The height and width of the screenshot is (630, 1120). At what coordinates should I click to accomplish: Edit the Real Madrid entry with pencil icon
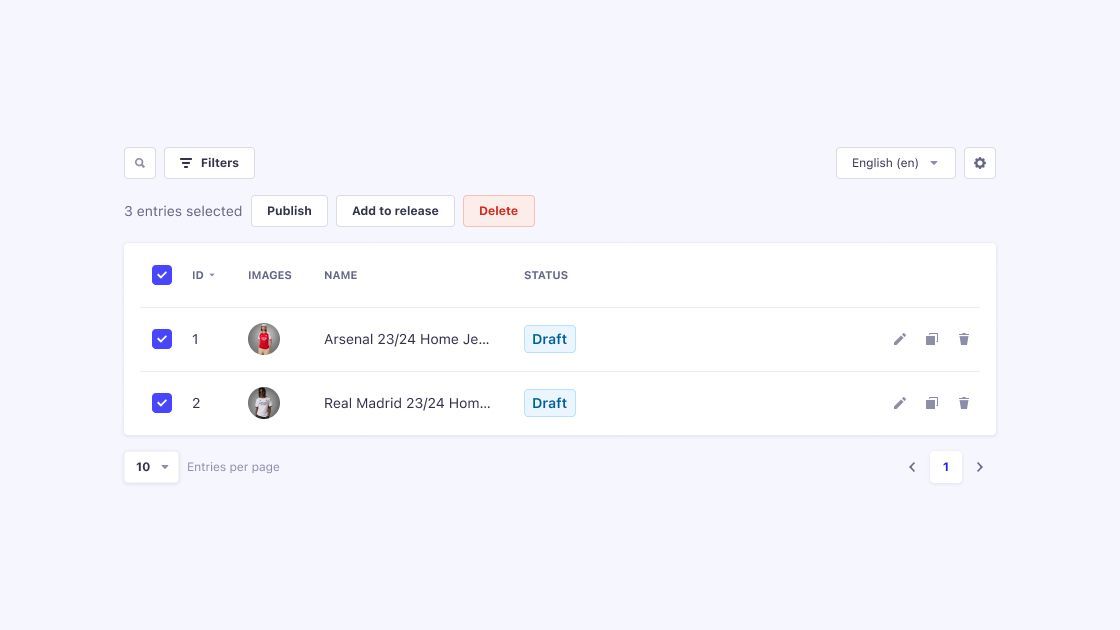tap(900, 403)
